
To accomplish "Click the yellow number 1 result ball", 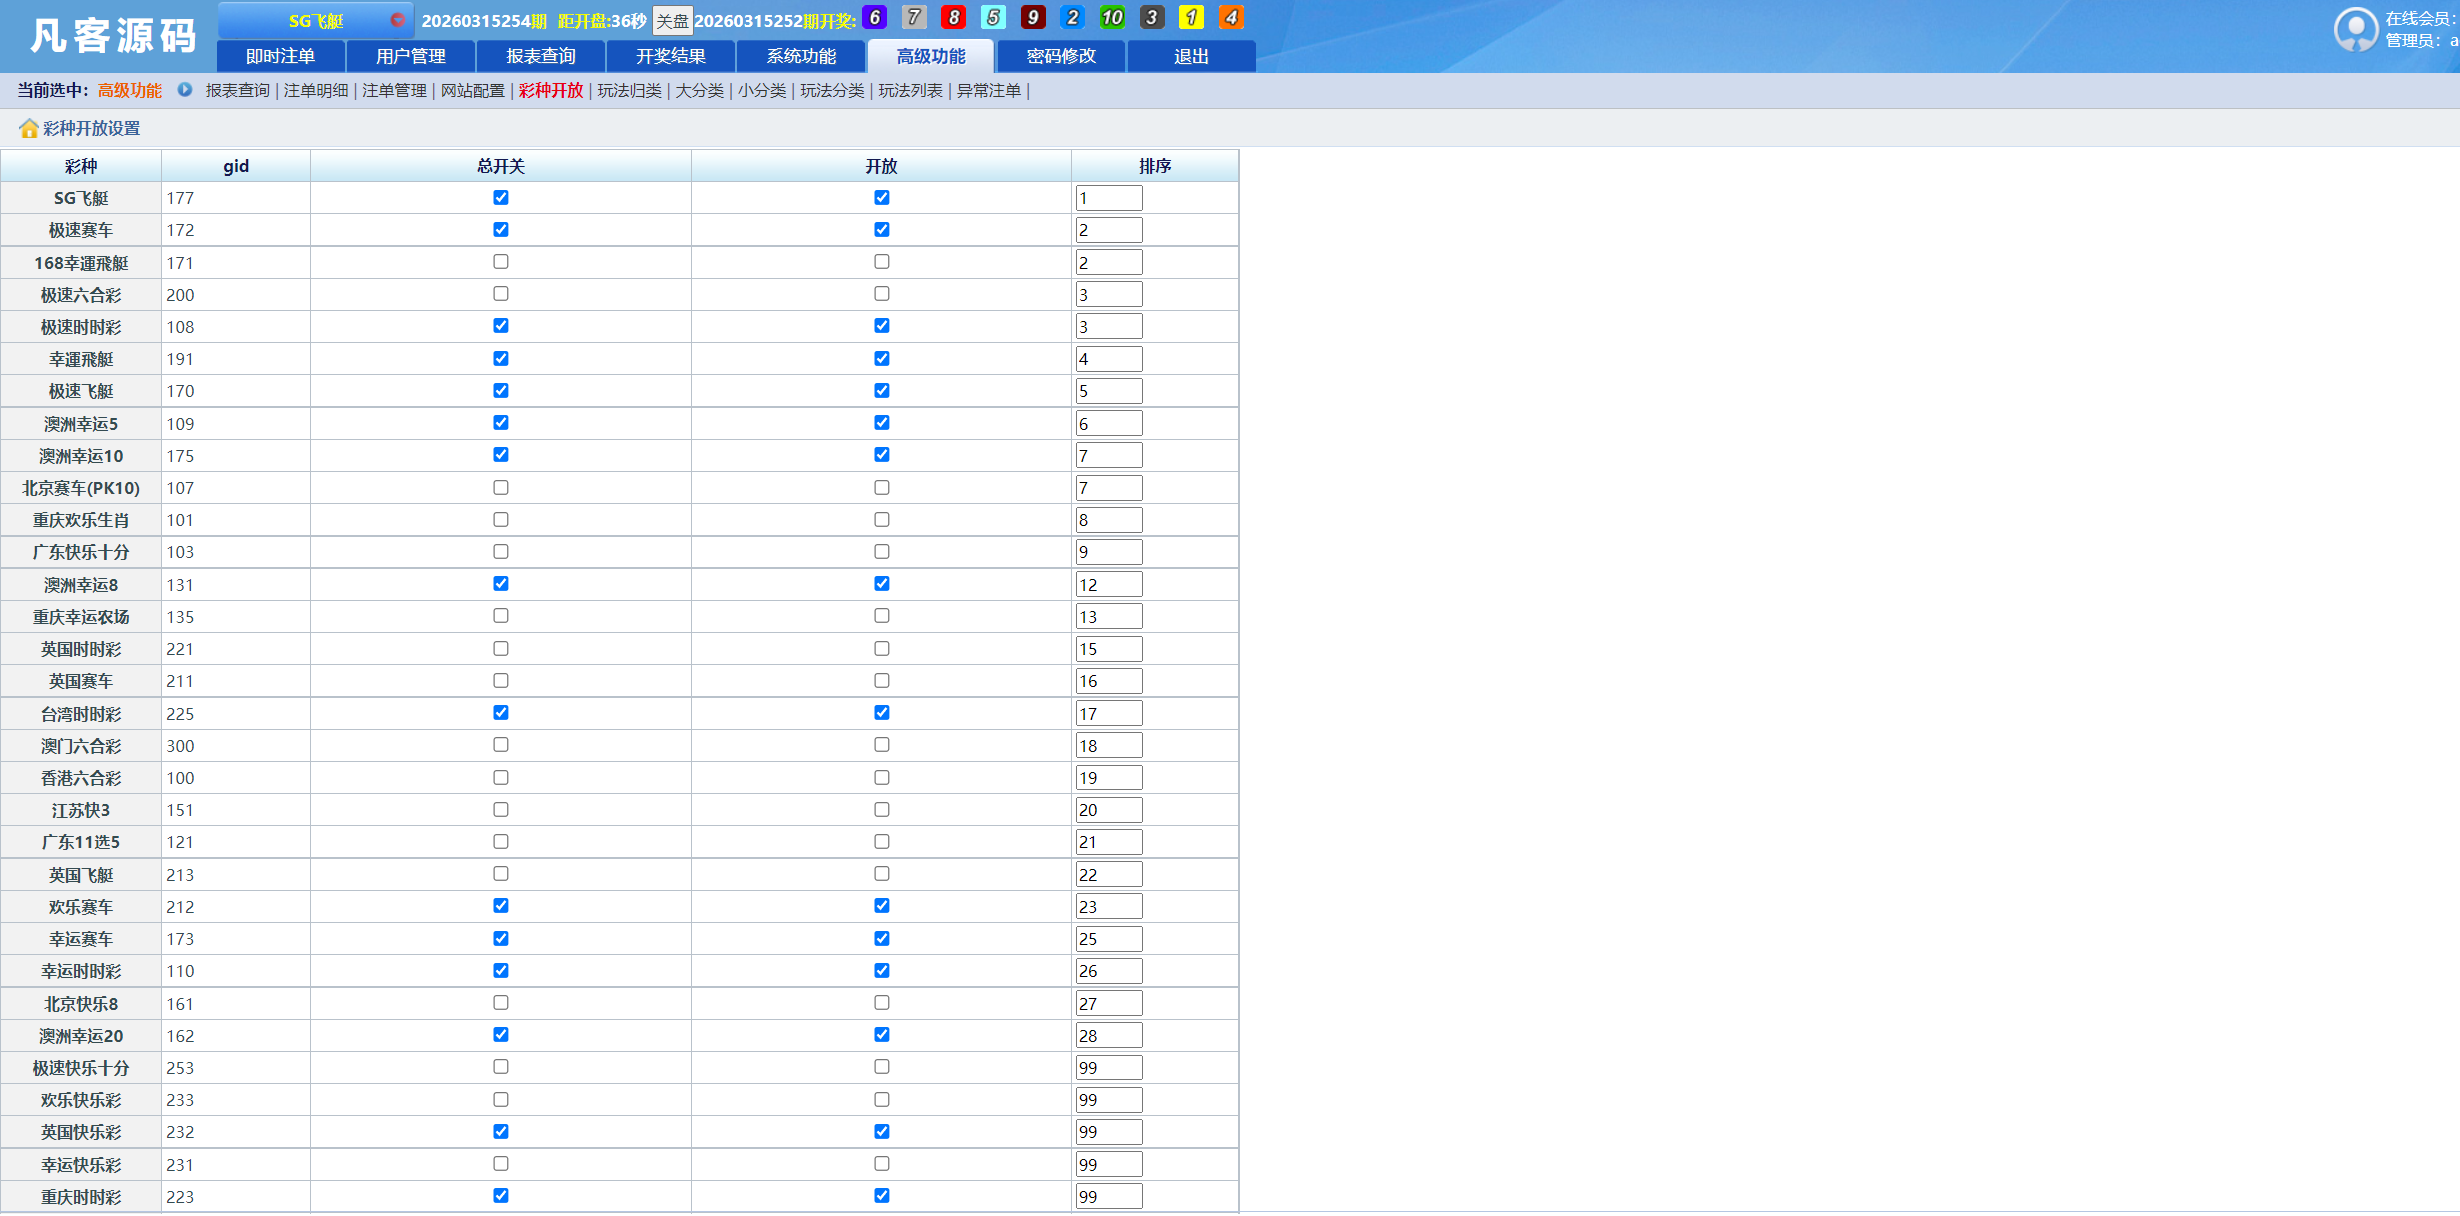I will point(1190,17).
